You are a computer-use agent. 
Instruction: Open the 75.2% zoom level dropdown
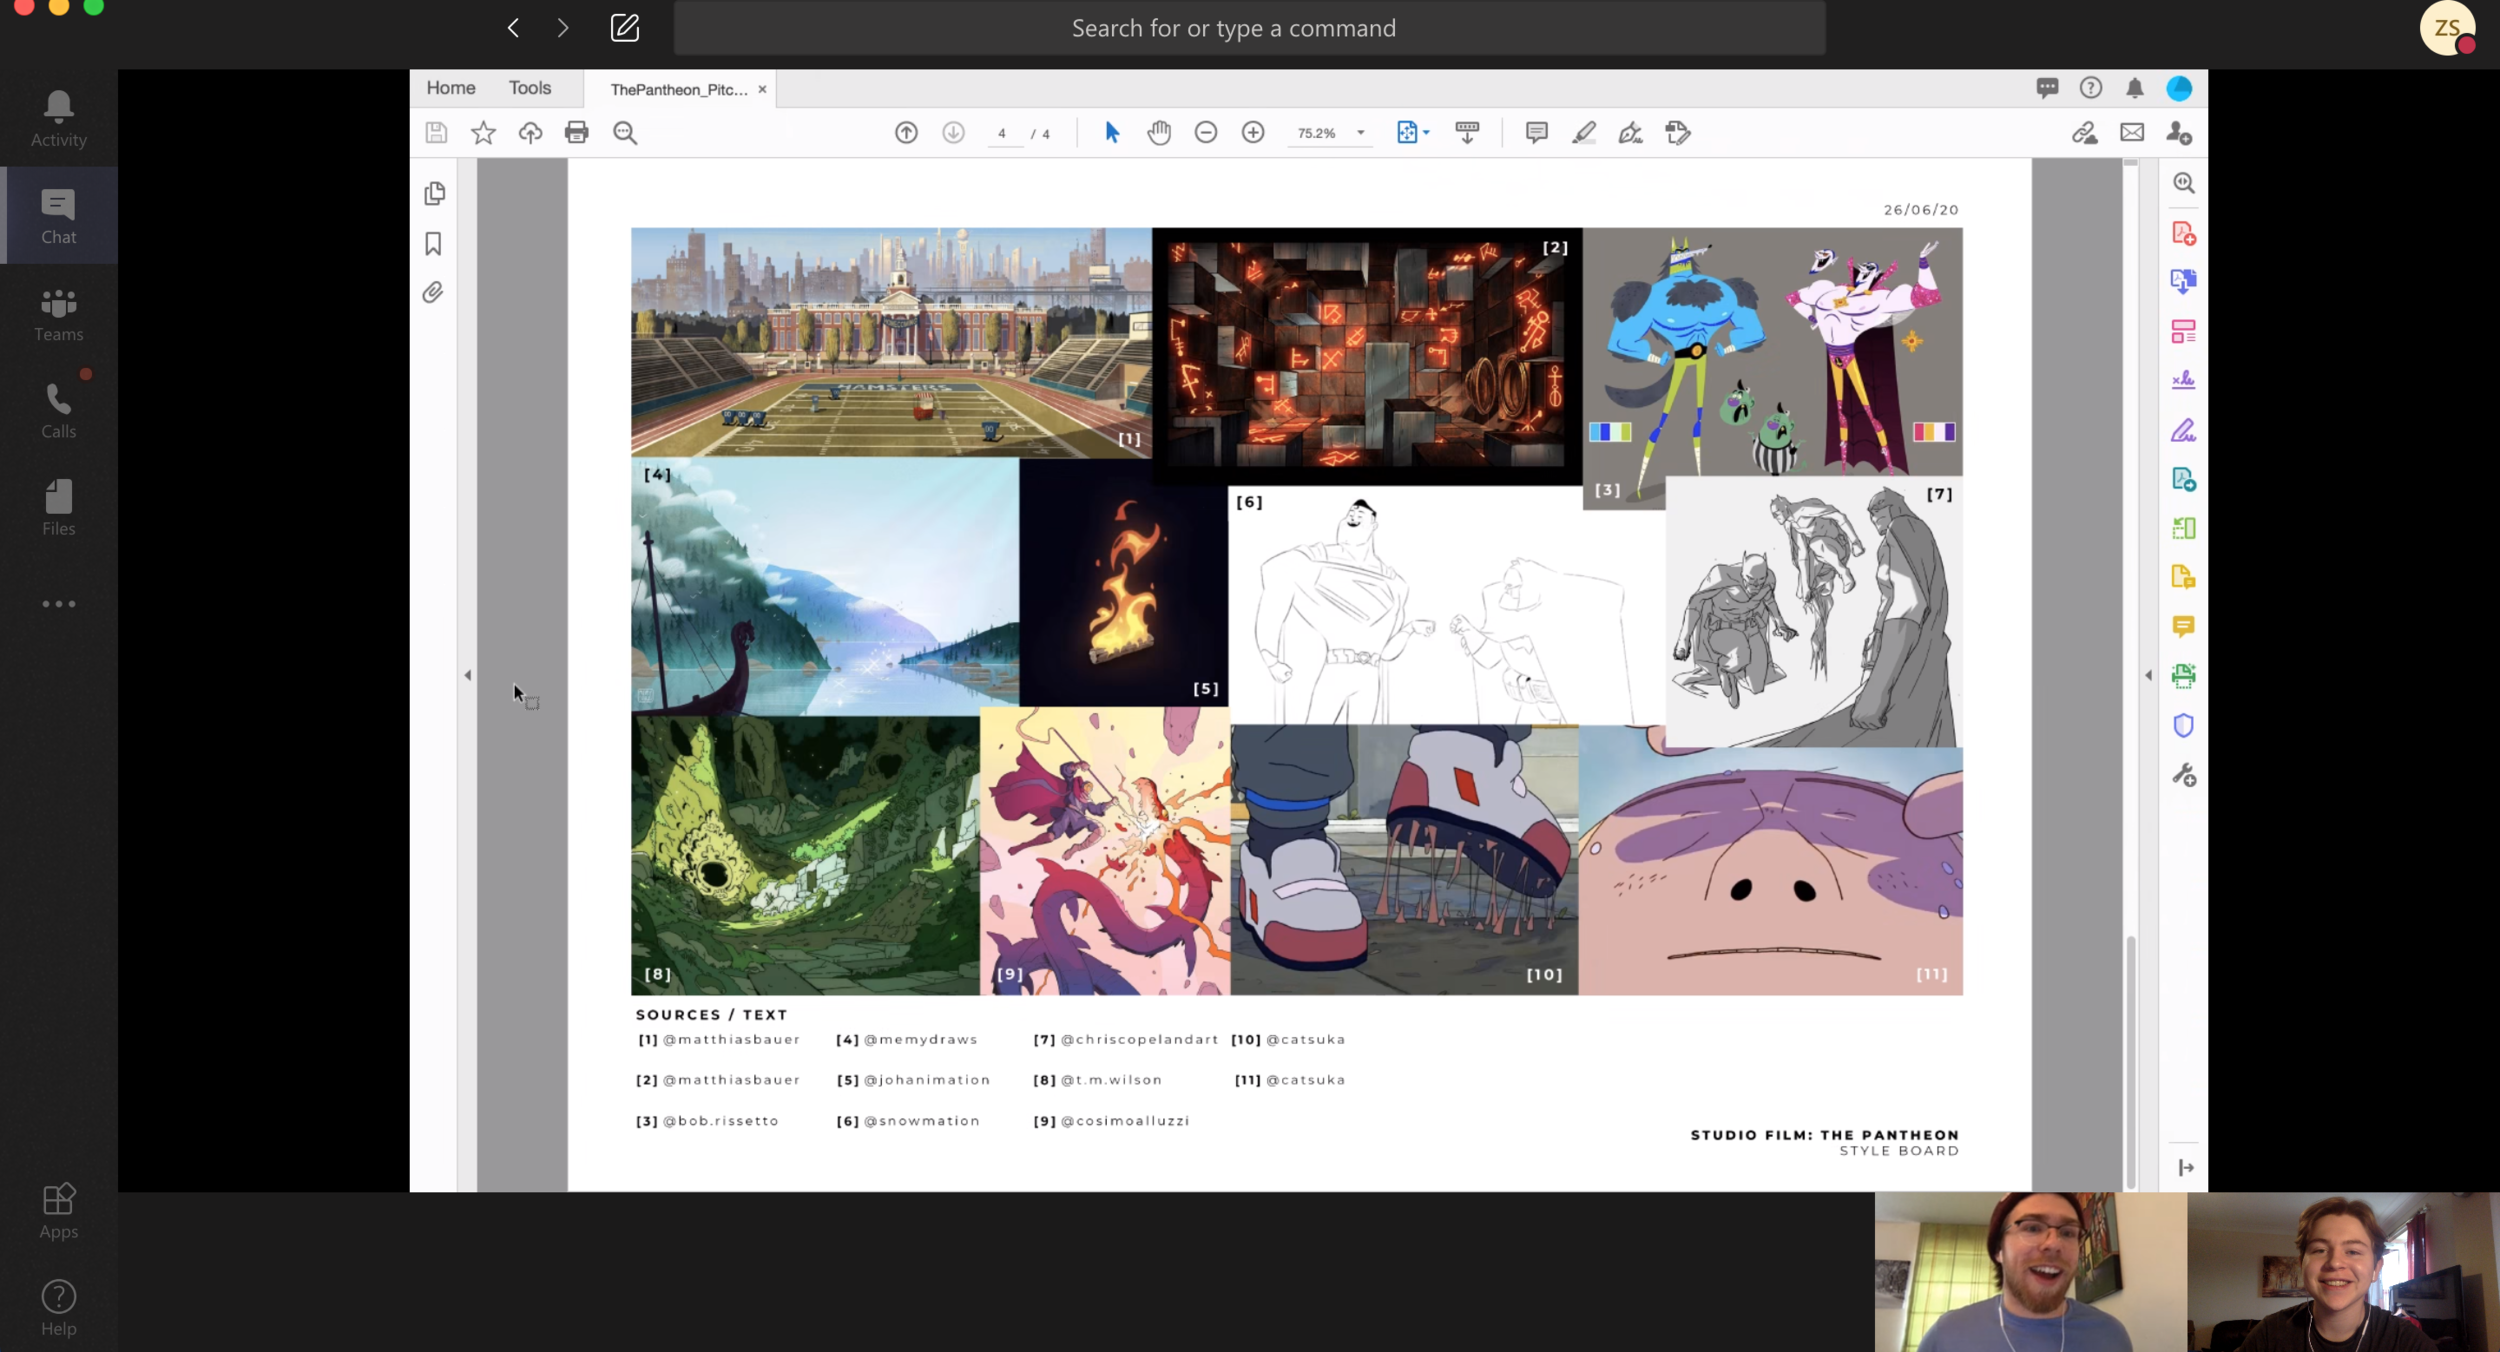tap(1331, 133)
